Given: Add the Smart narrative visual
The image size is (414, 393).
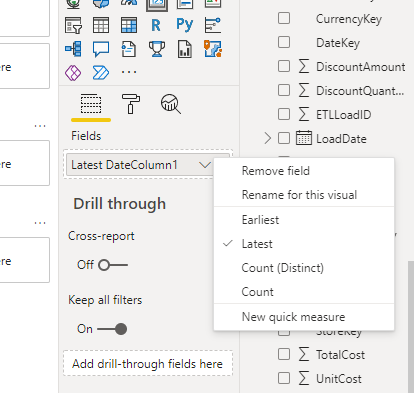Looking at the screenshot, I should click(129, 49).
